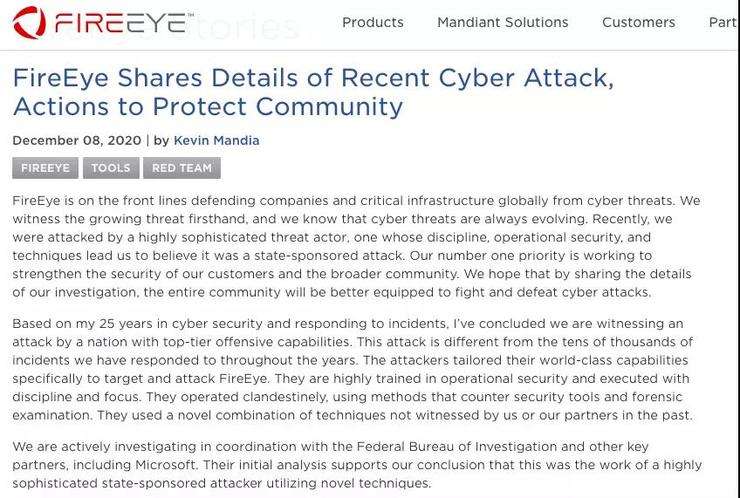Click the headline FireEye Shares Details of Recent Cyber Attack
This screenshot has width=740, height=498.
(x=313, y=78)
